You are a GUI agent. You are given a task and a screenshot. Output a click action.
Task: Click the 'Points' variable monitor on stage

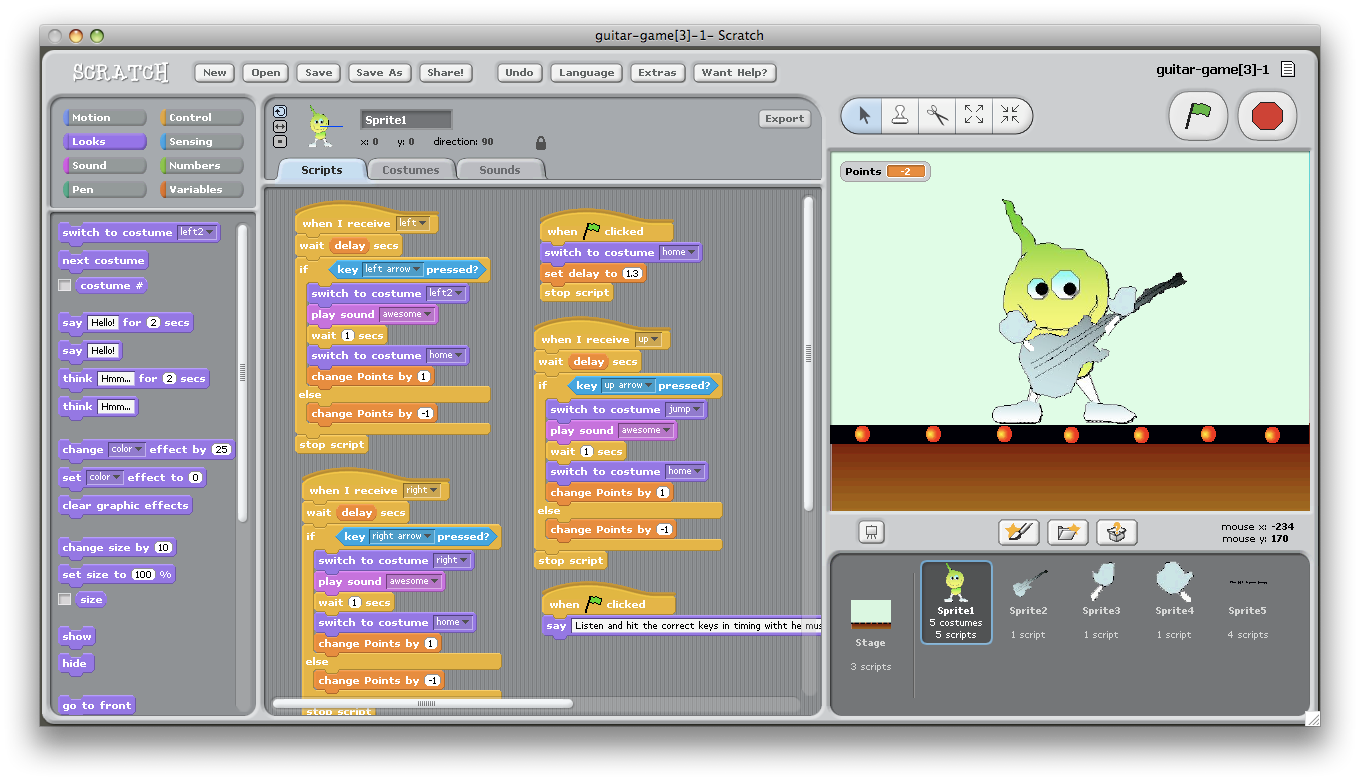pyautogui.click(x=885, y=171)
